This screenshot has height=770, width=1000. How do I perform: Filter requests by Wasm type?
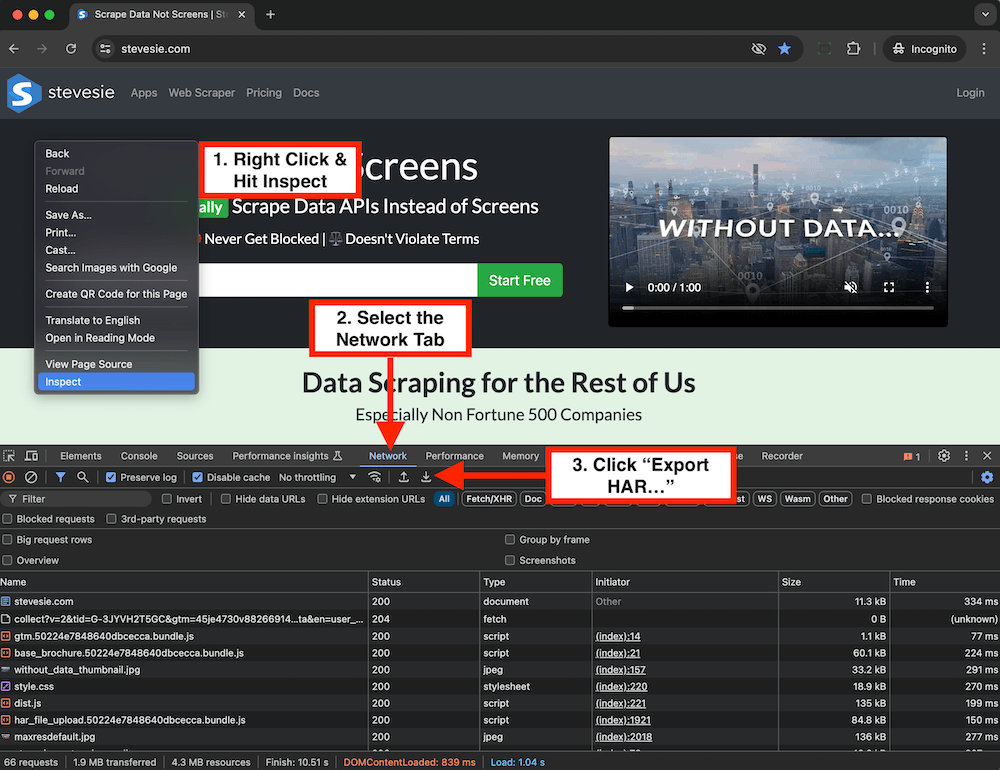(797, 499)
